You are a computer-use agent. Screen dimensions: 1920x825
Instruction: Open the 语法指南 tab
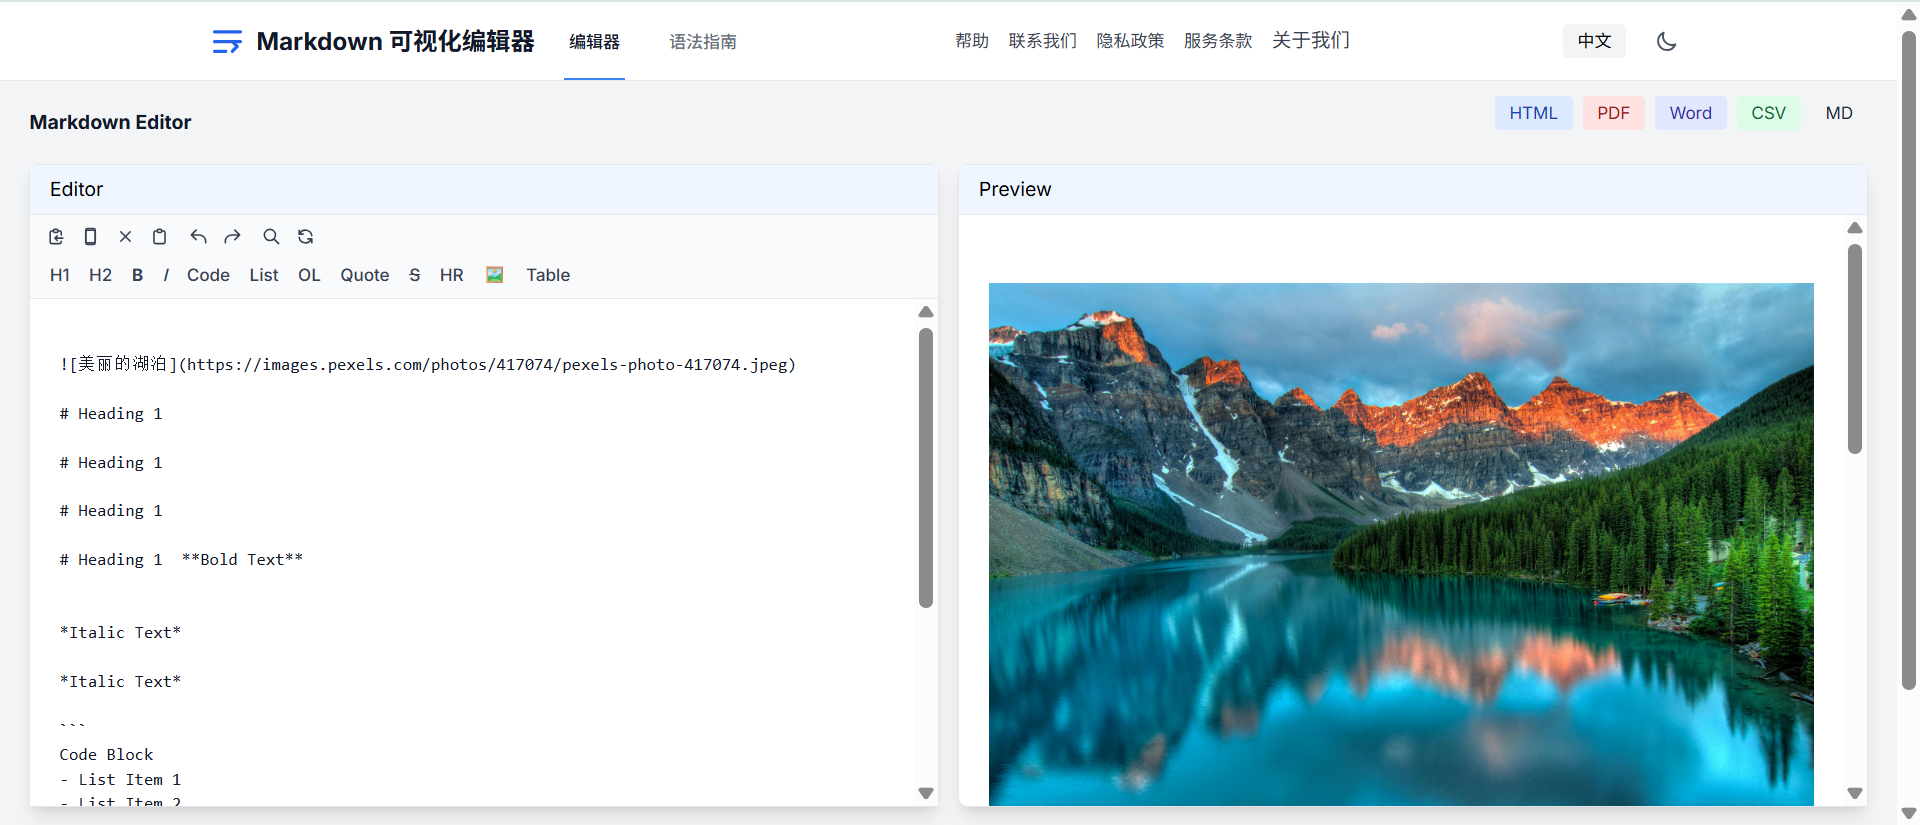[703, 41]
